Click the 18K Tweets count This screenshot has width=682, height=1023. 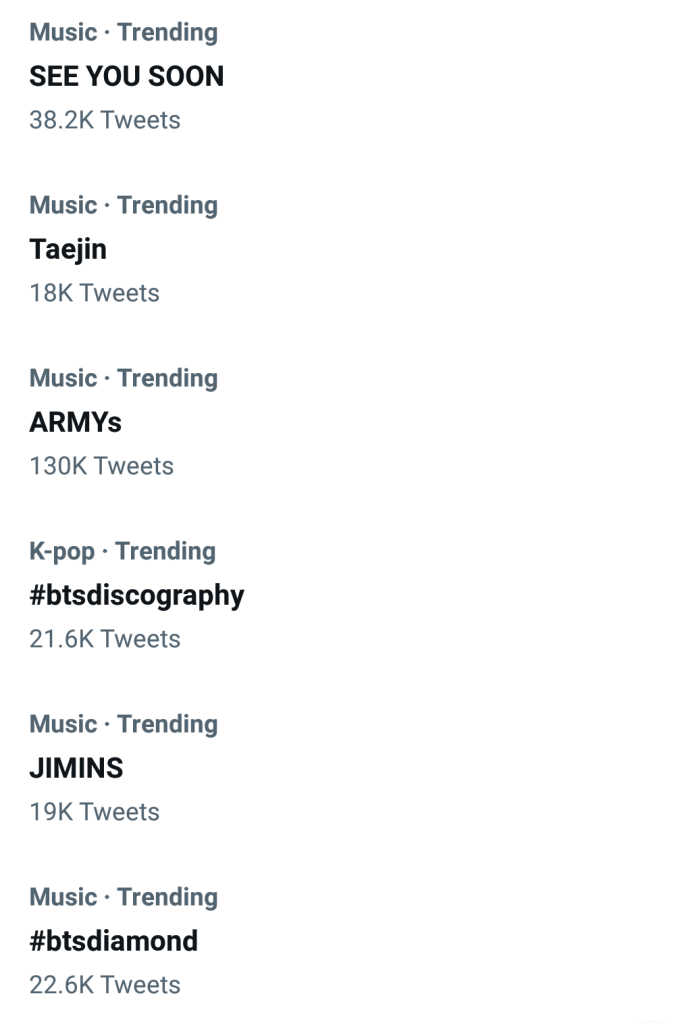pos(94,293)
